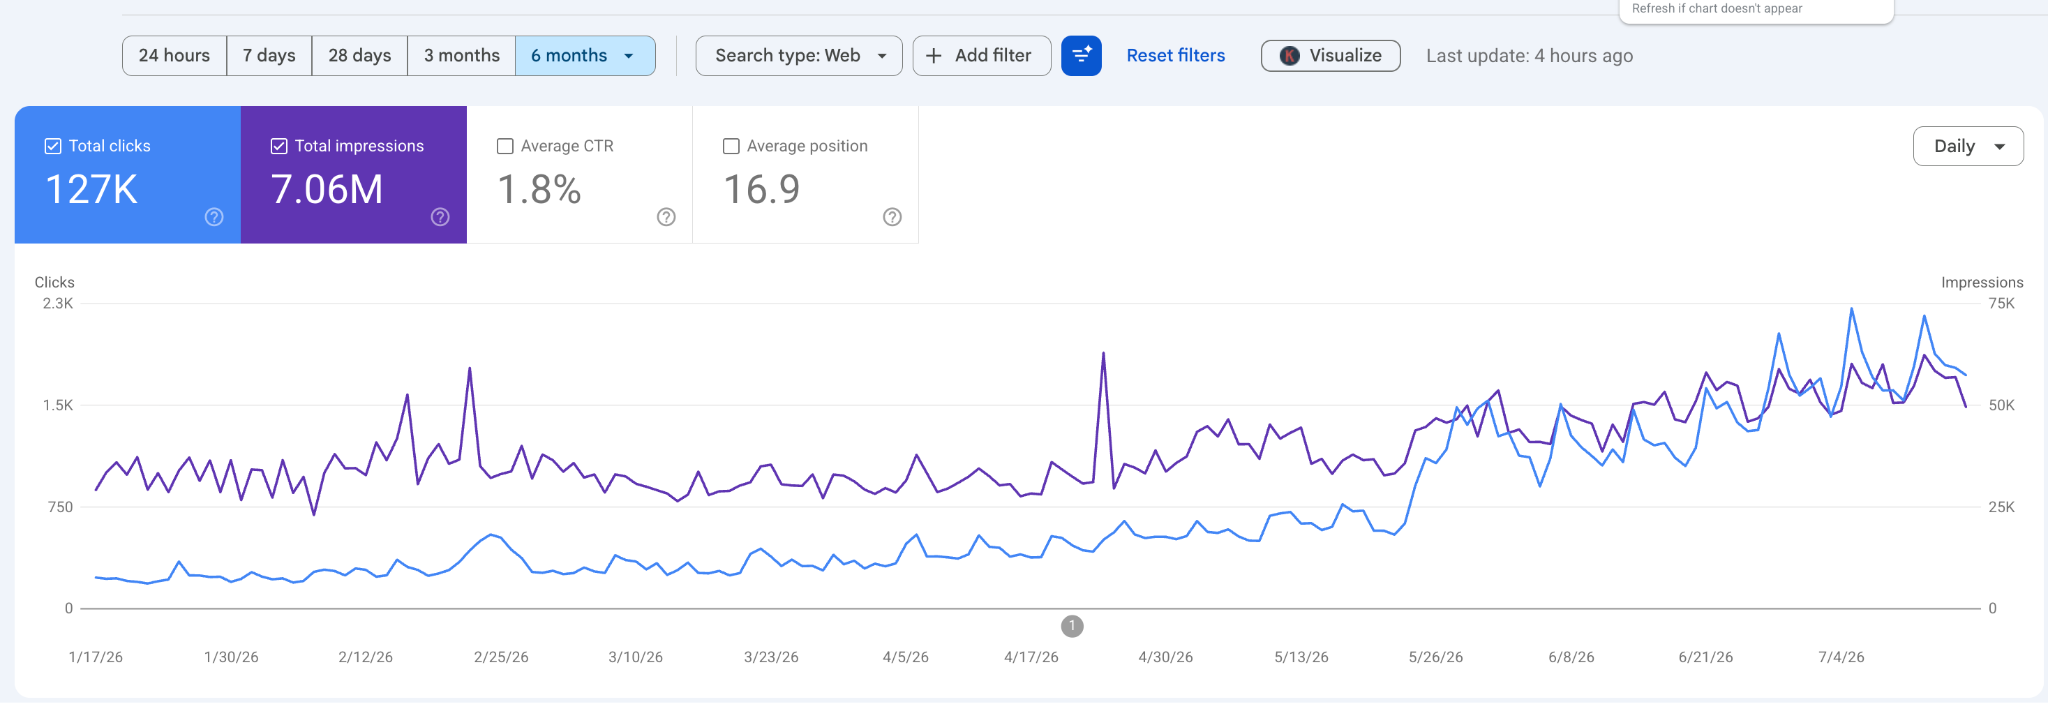Select the 28 days date range
Viewport: 2048px width, 703px height.
pos(360,56)
